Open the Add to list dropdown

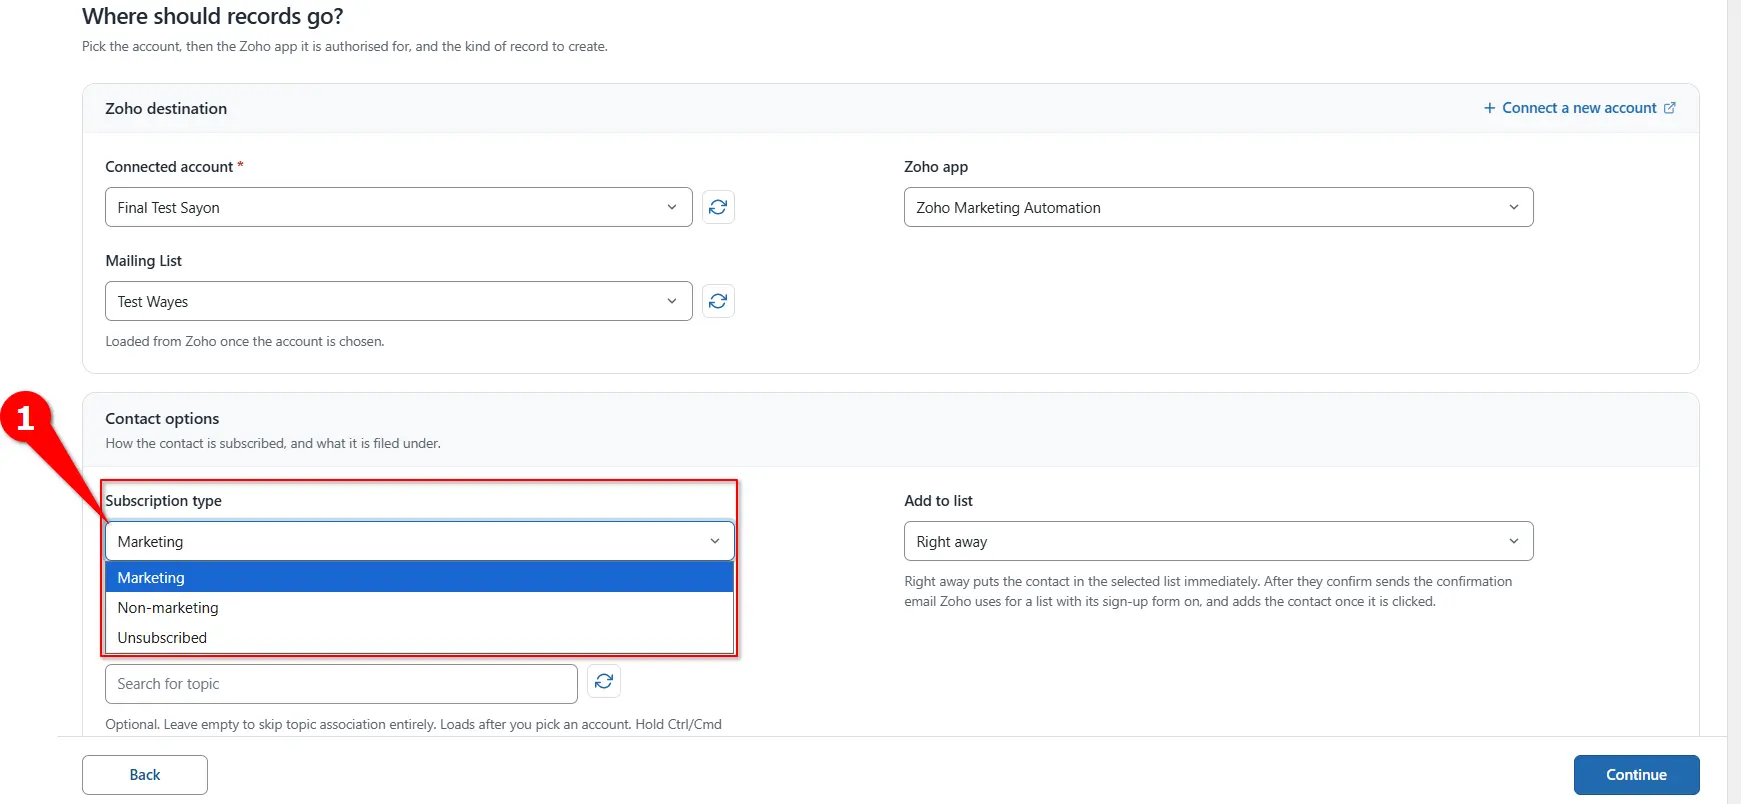point(1218,541)
